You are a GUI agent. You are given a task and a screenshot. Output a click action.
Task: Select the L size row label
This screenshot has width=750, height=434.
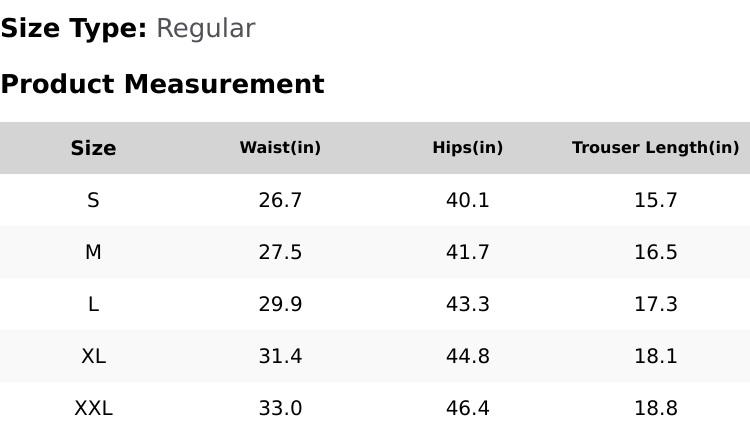click(93, 304)
